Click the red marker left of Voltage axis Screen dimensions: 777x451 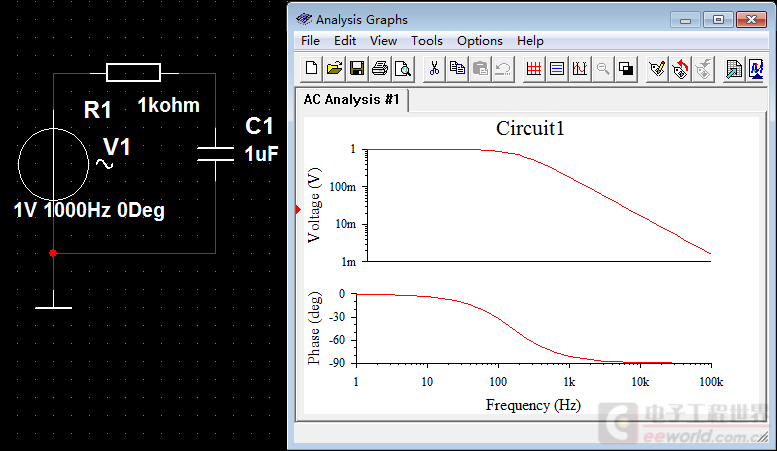298,210
